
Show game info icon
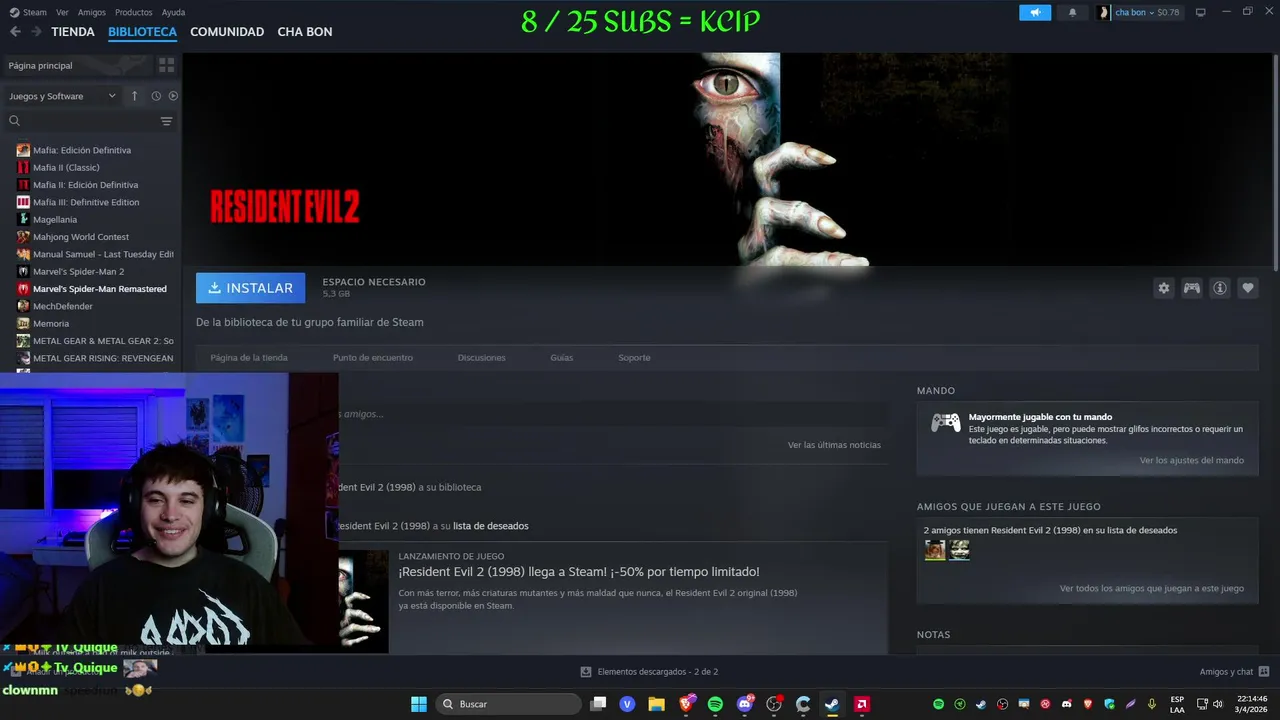tap(1220, 288)
